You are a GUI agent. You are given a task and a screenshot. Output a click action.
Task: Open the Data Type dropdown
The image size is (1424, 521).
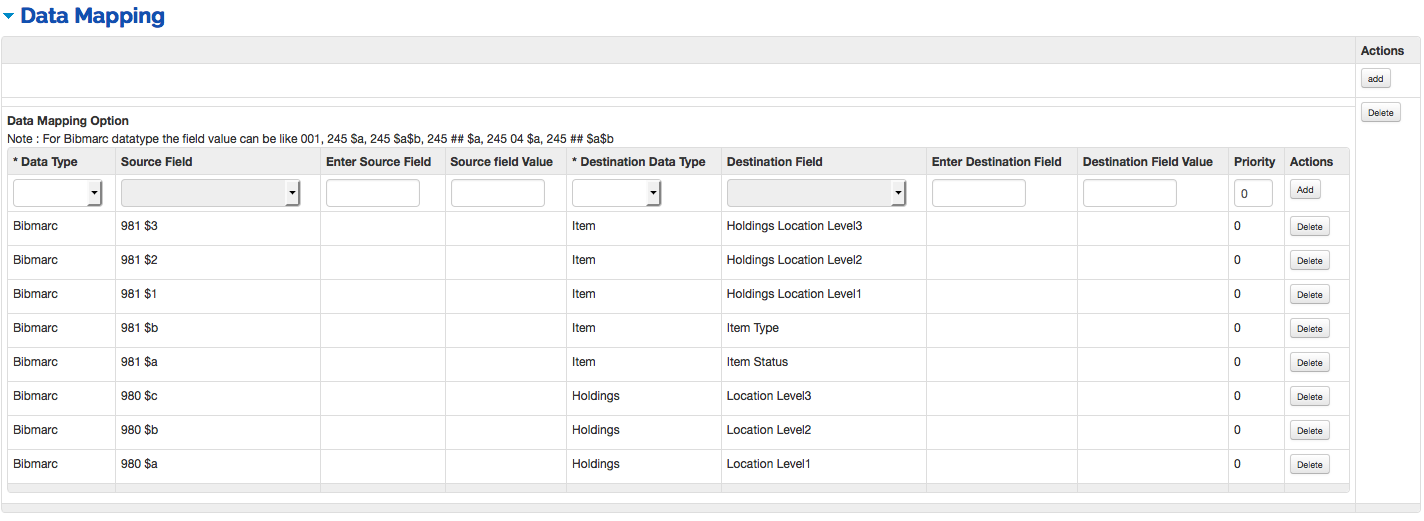pyautogui.click(x=57, y=193)
